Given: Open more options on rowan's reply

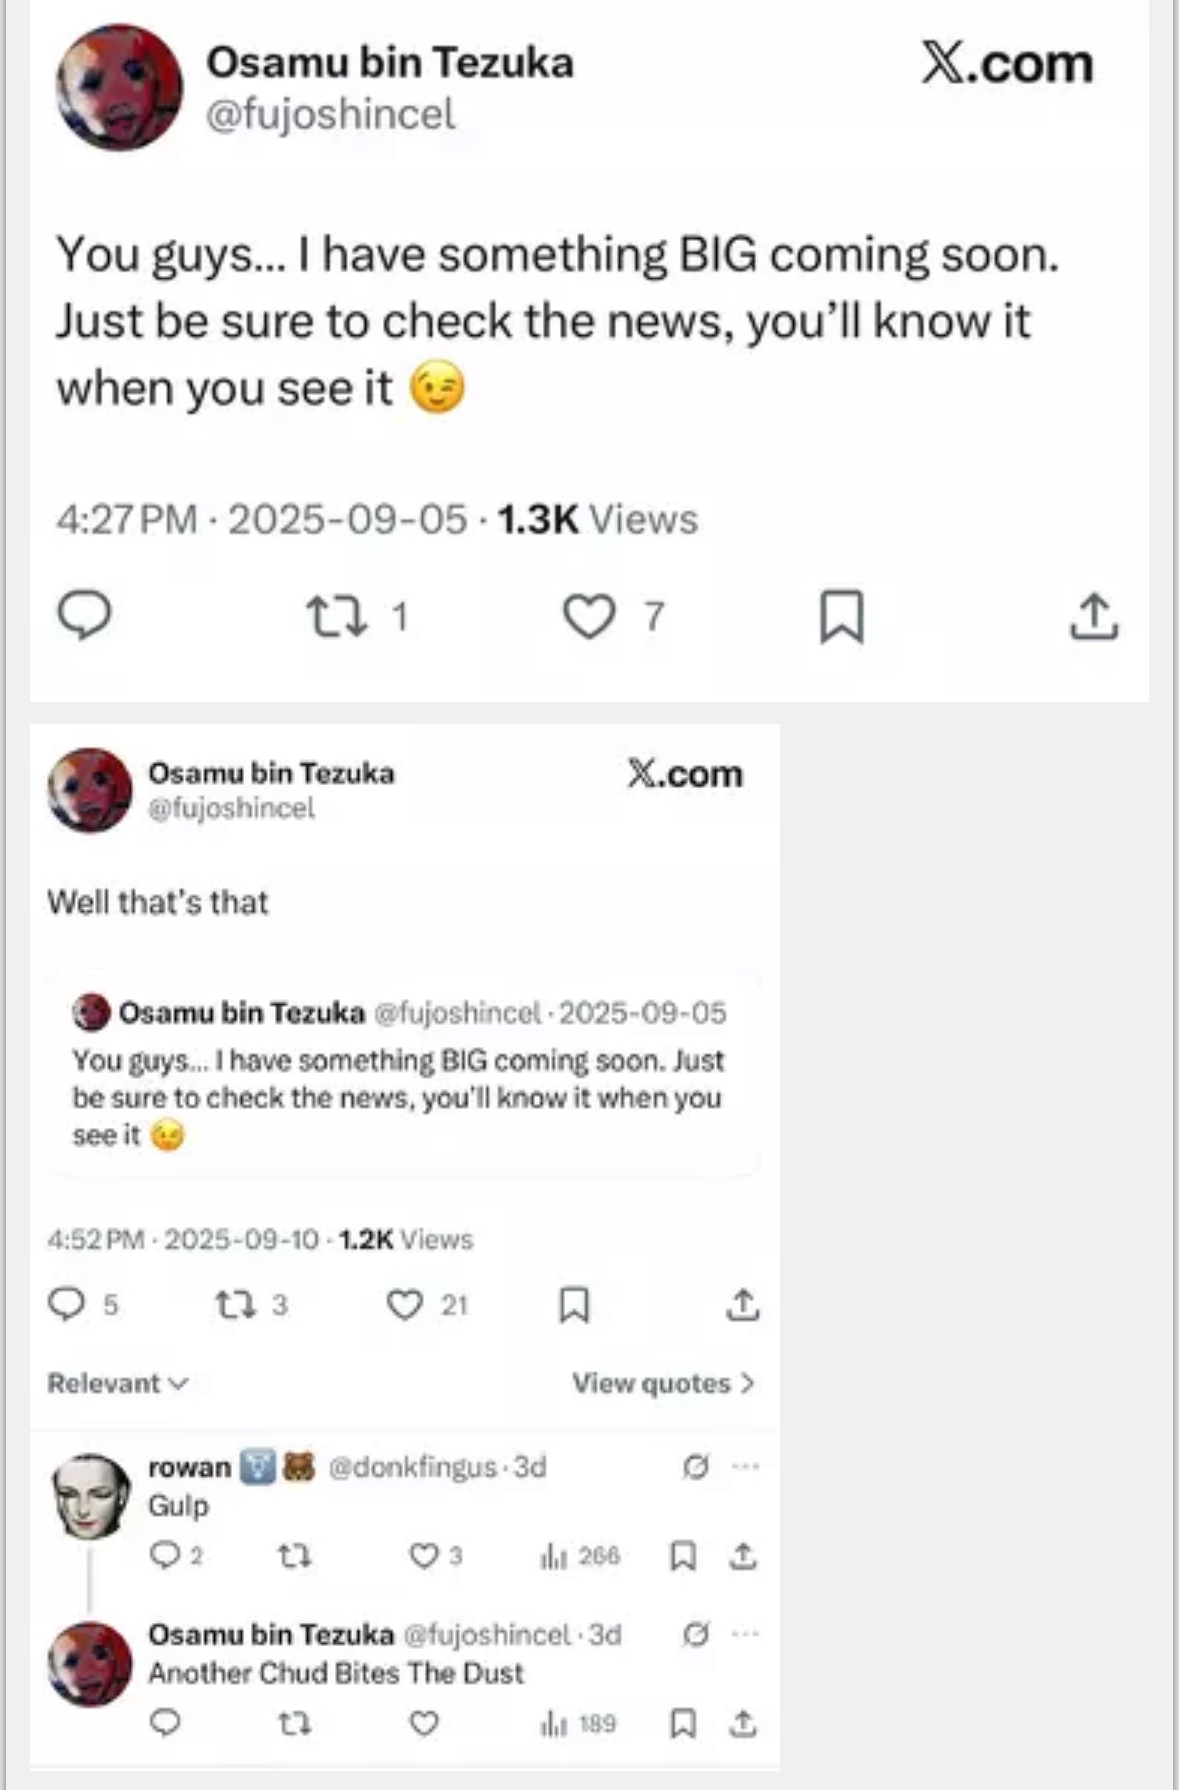Looking at the screenshot, I should tap(745, 1467).
